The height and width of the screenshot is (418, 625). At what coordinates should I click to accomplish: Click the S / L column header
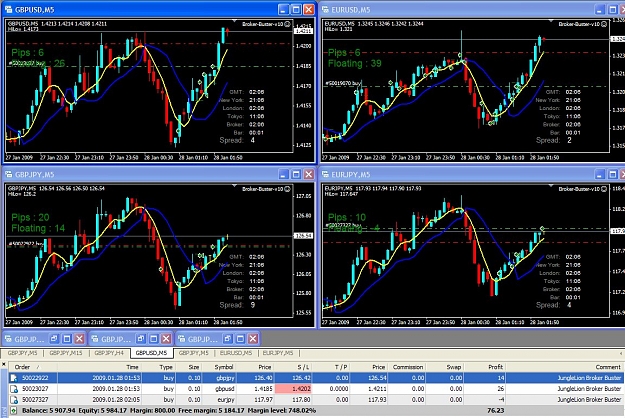tap(293, 367)
